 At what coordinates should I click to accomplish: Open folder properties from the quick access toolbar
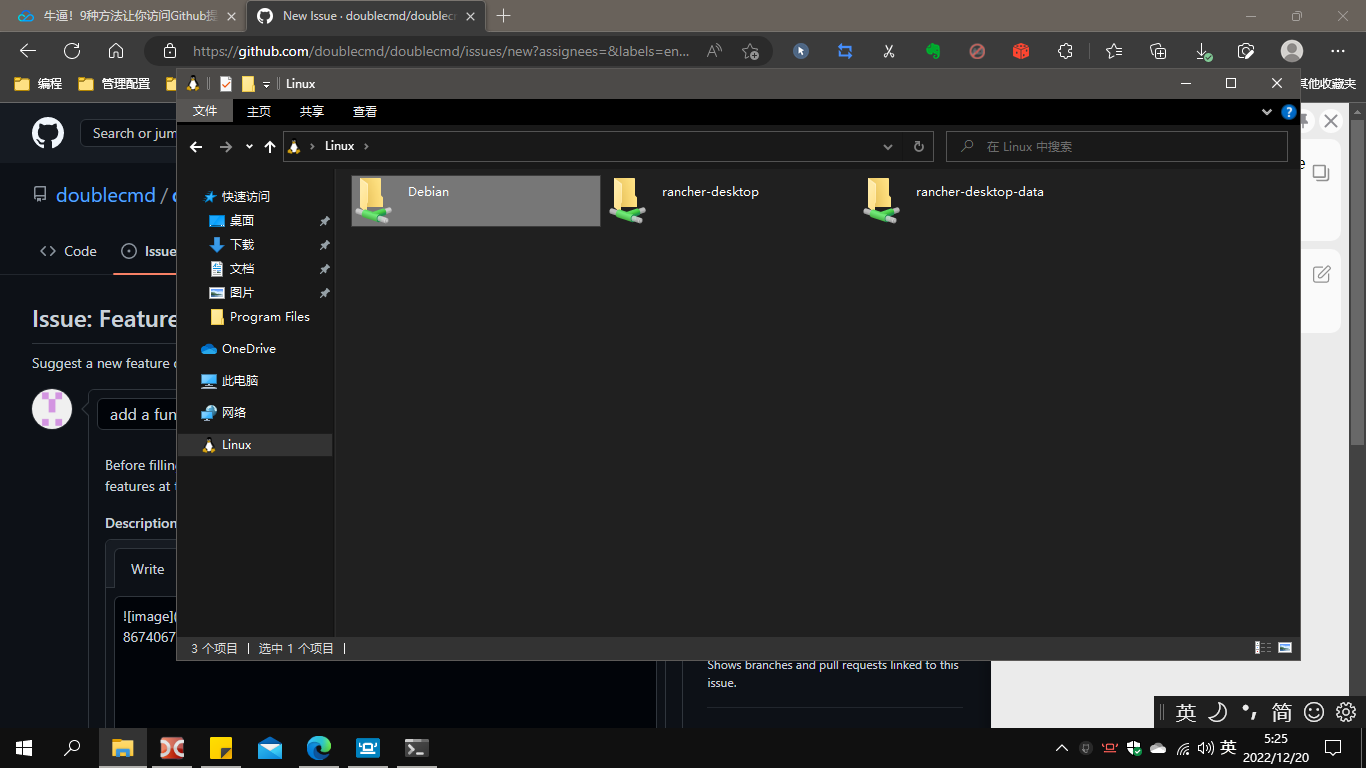tap(225, 83)
